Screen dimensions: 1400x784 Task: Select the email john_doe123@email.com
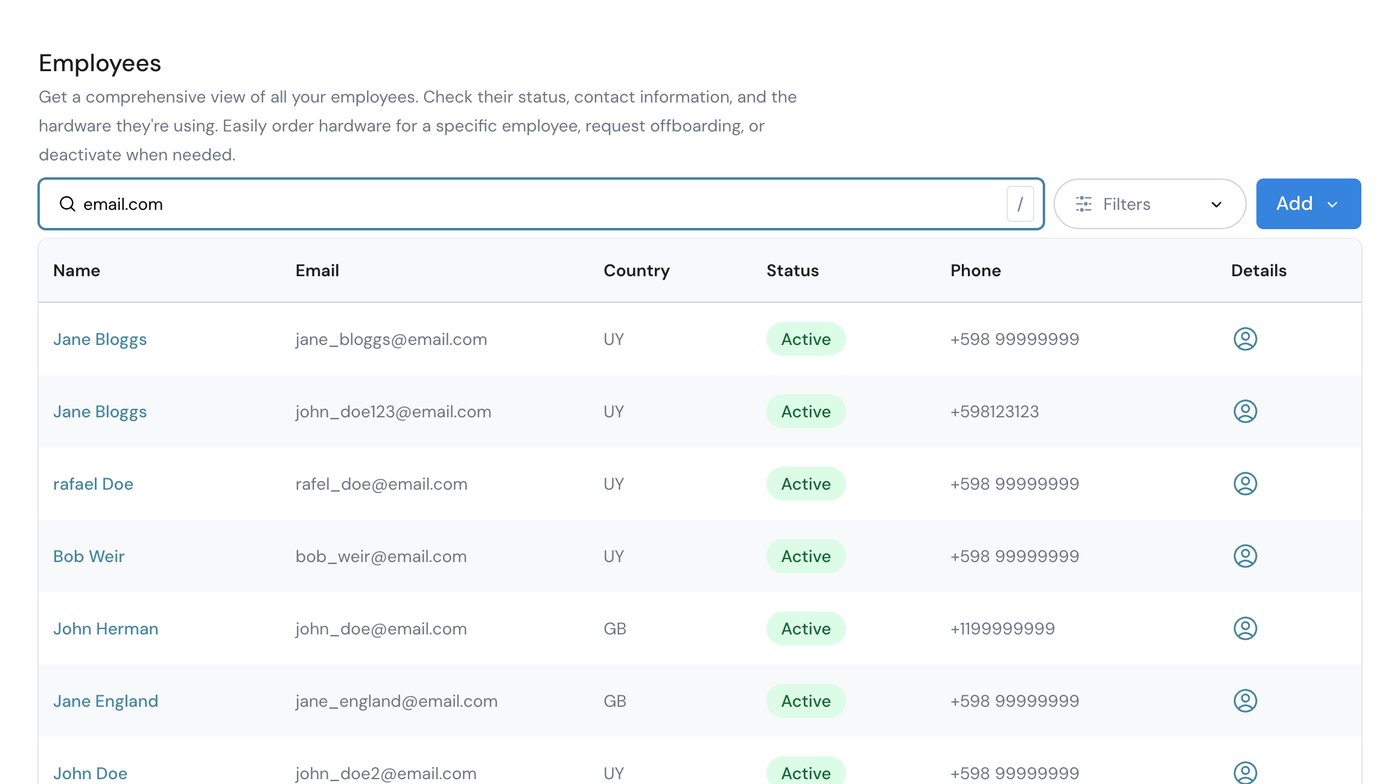click(394, 411)
